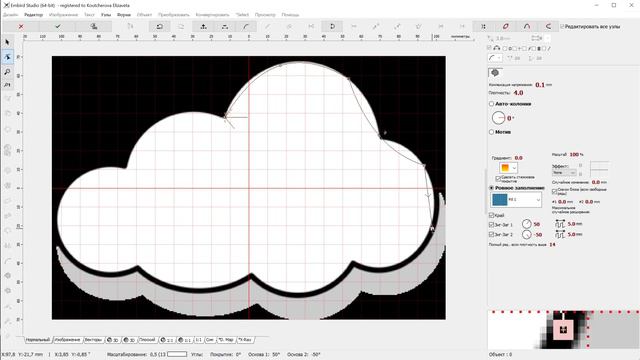Click the four-dots node icon

coord(484,27)
